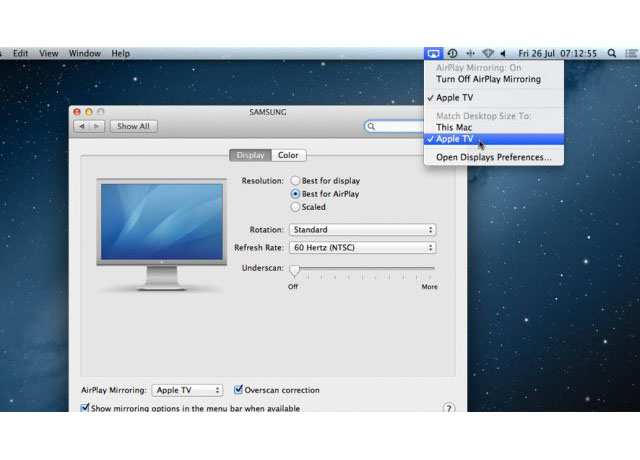
Task: Click the back arrow in the preferences toolbar
Action: 83,127
